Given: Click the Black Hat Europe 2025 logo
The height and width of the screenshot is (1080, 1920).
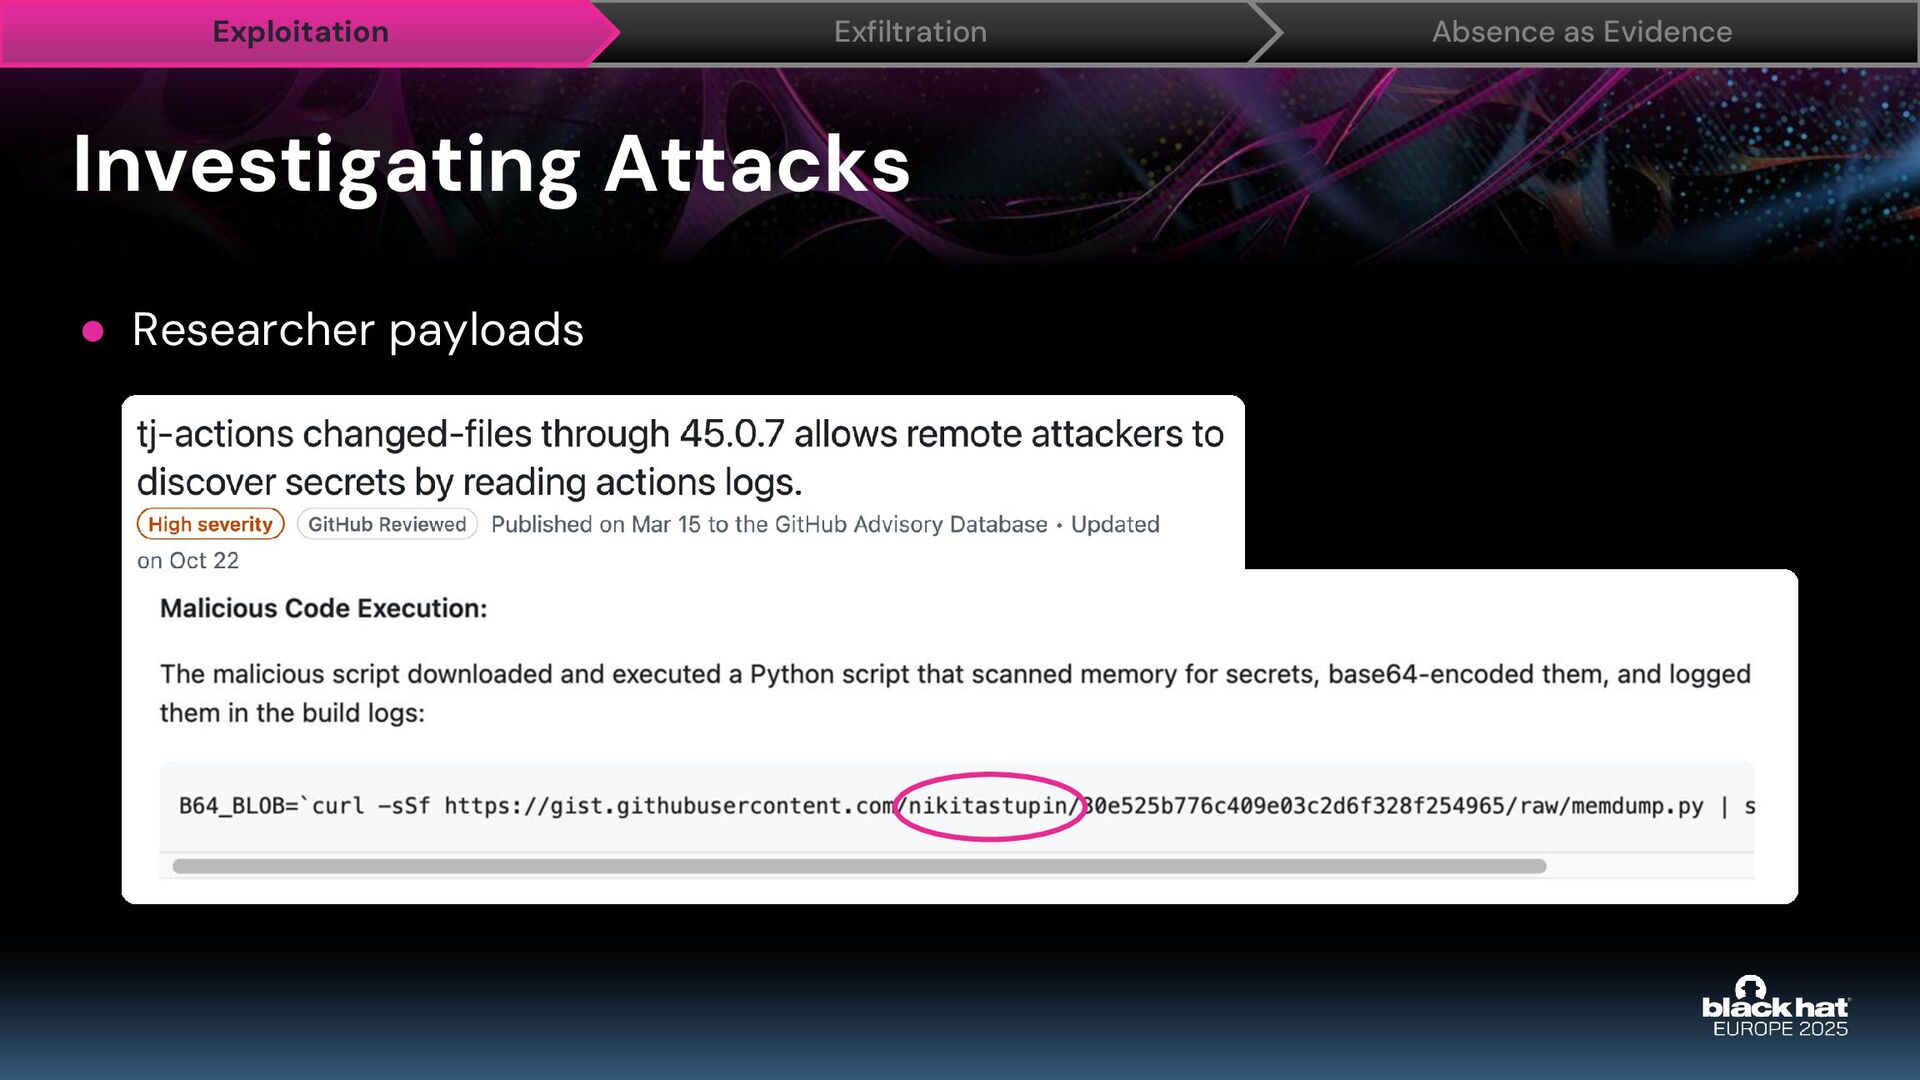Looking at the screenshot, I should pyautogui.click(x=1775, y=1008).
